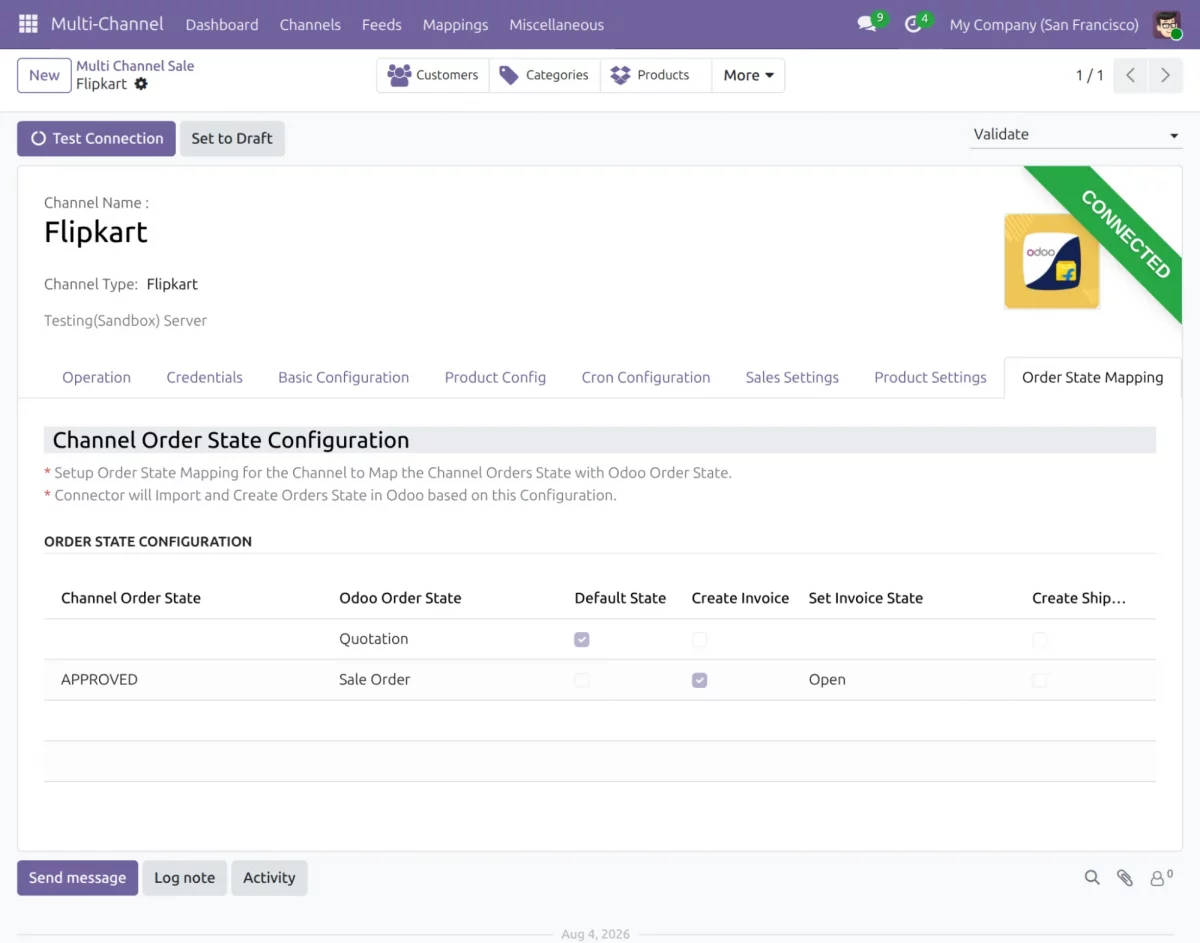Click the Multi-Channel app title

point(107,24)
